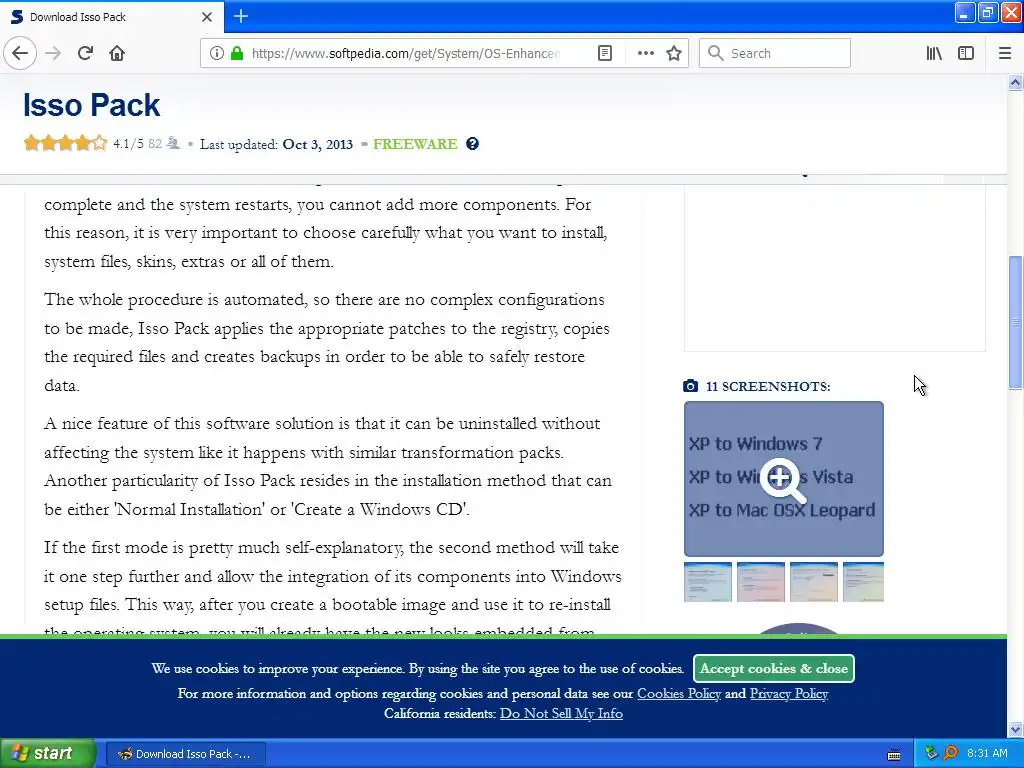Open a new tab with plus button
The width and height of the screenshot is (1024, 768).
tap(240, 16)
